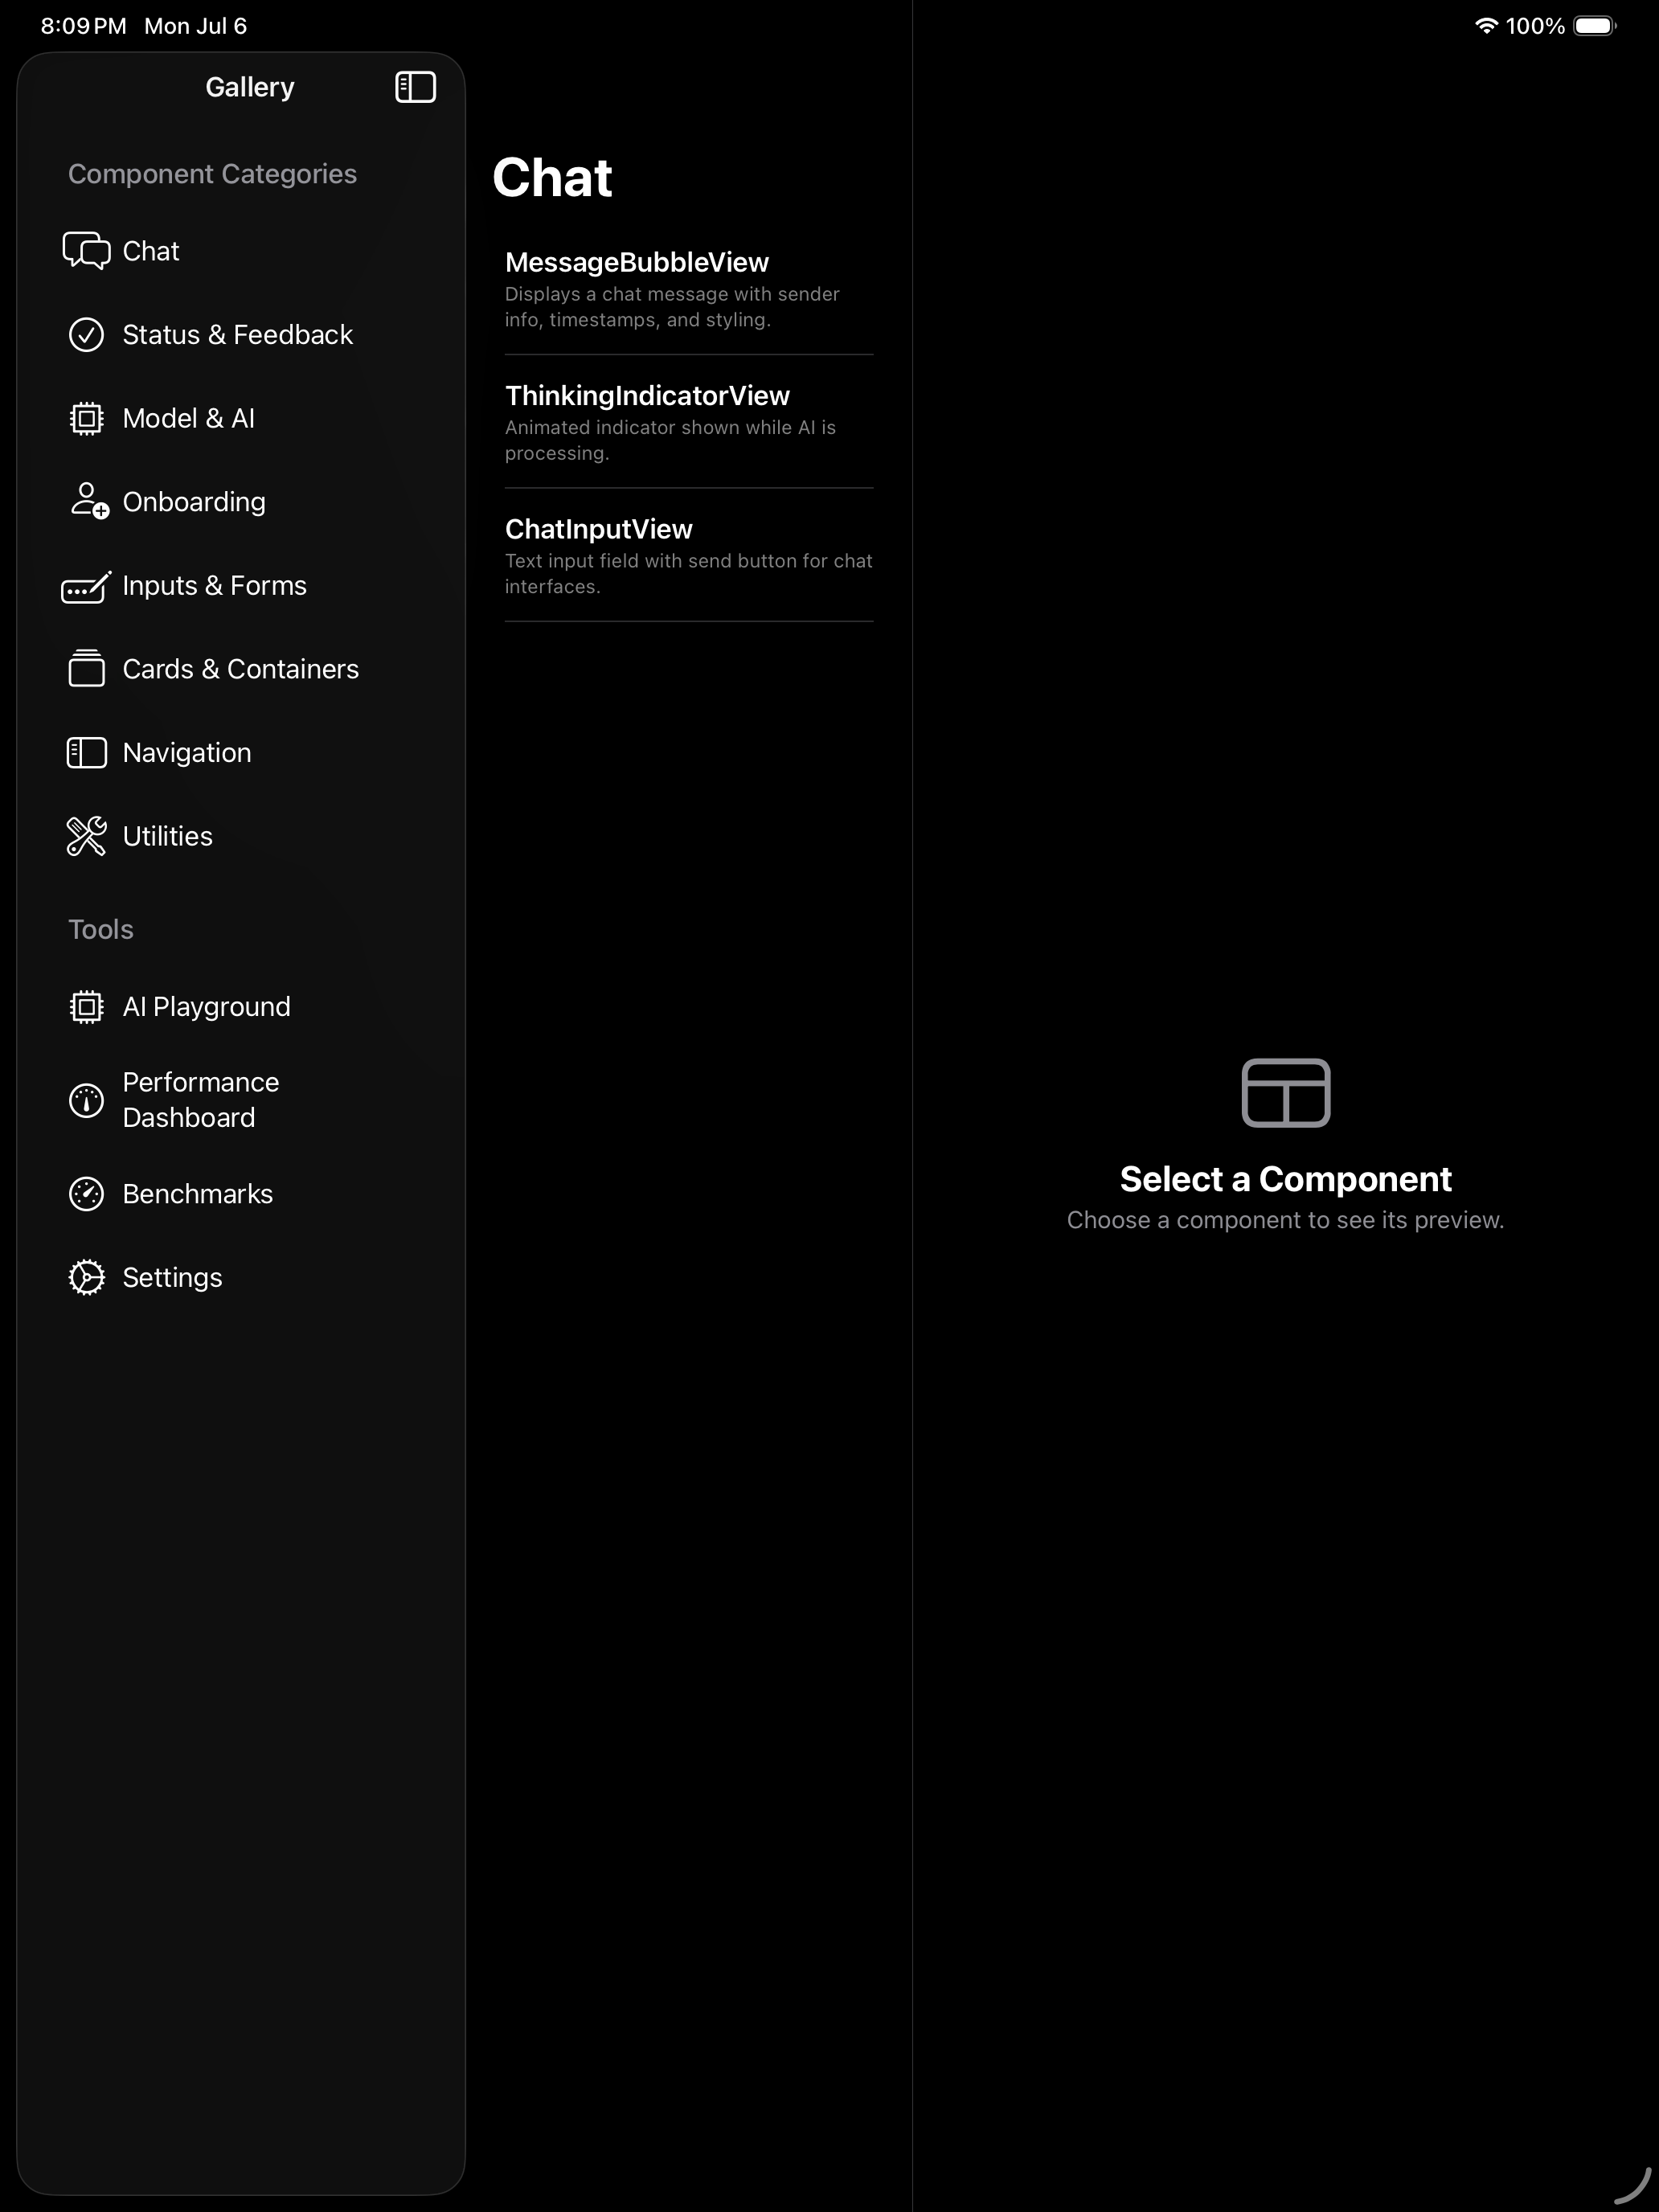Click the Wi-Fi status icon
1659x2212 pixels.
pos(1486,26)
